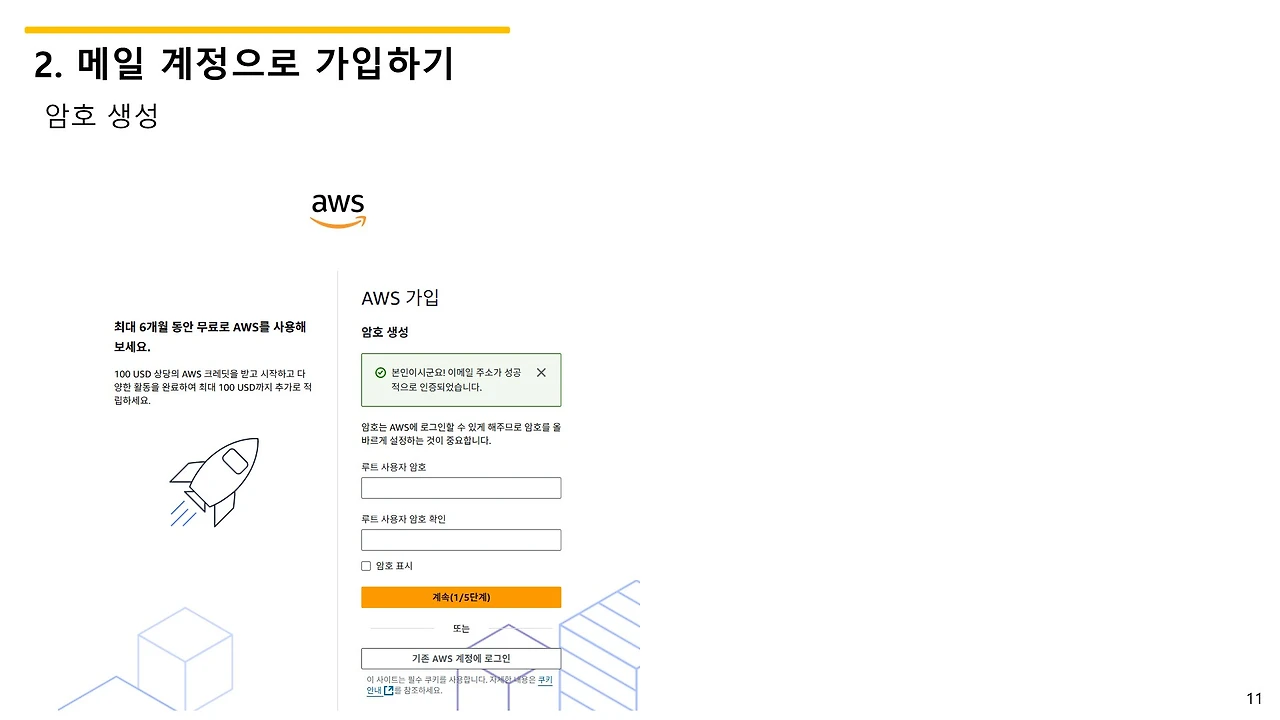The height and width of the screenshot is (720, 1280).
Task: Uncheck the password display checkbox
Action: pyautogui.click(x=366, y=565)
